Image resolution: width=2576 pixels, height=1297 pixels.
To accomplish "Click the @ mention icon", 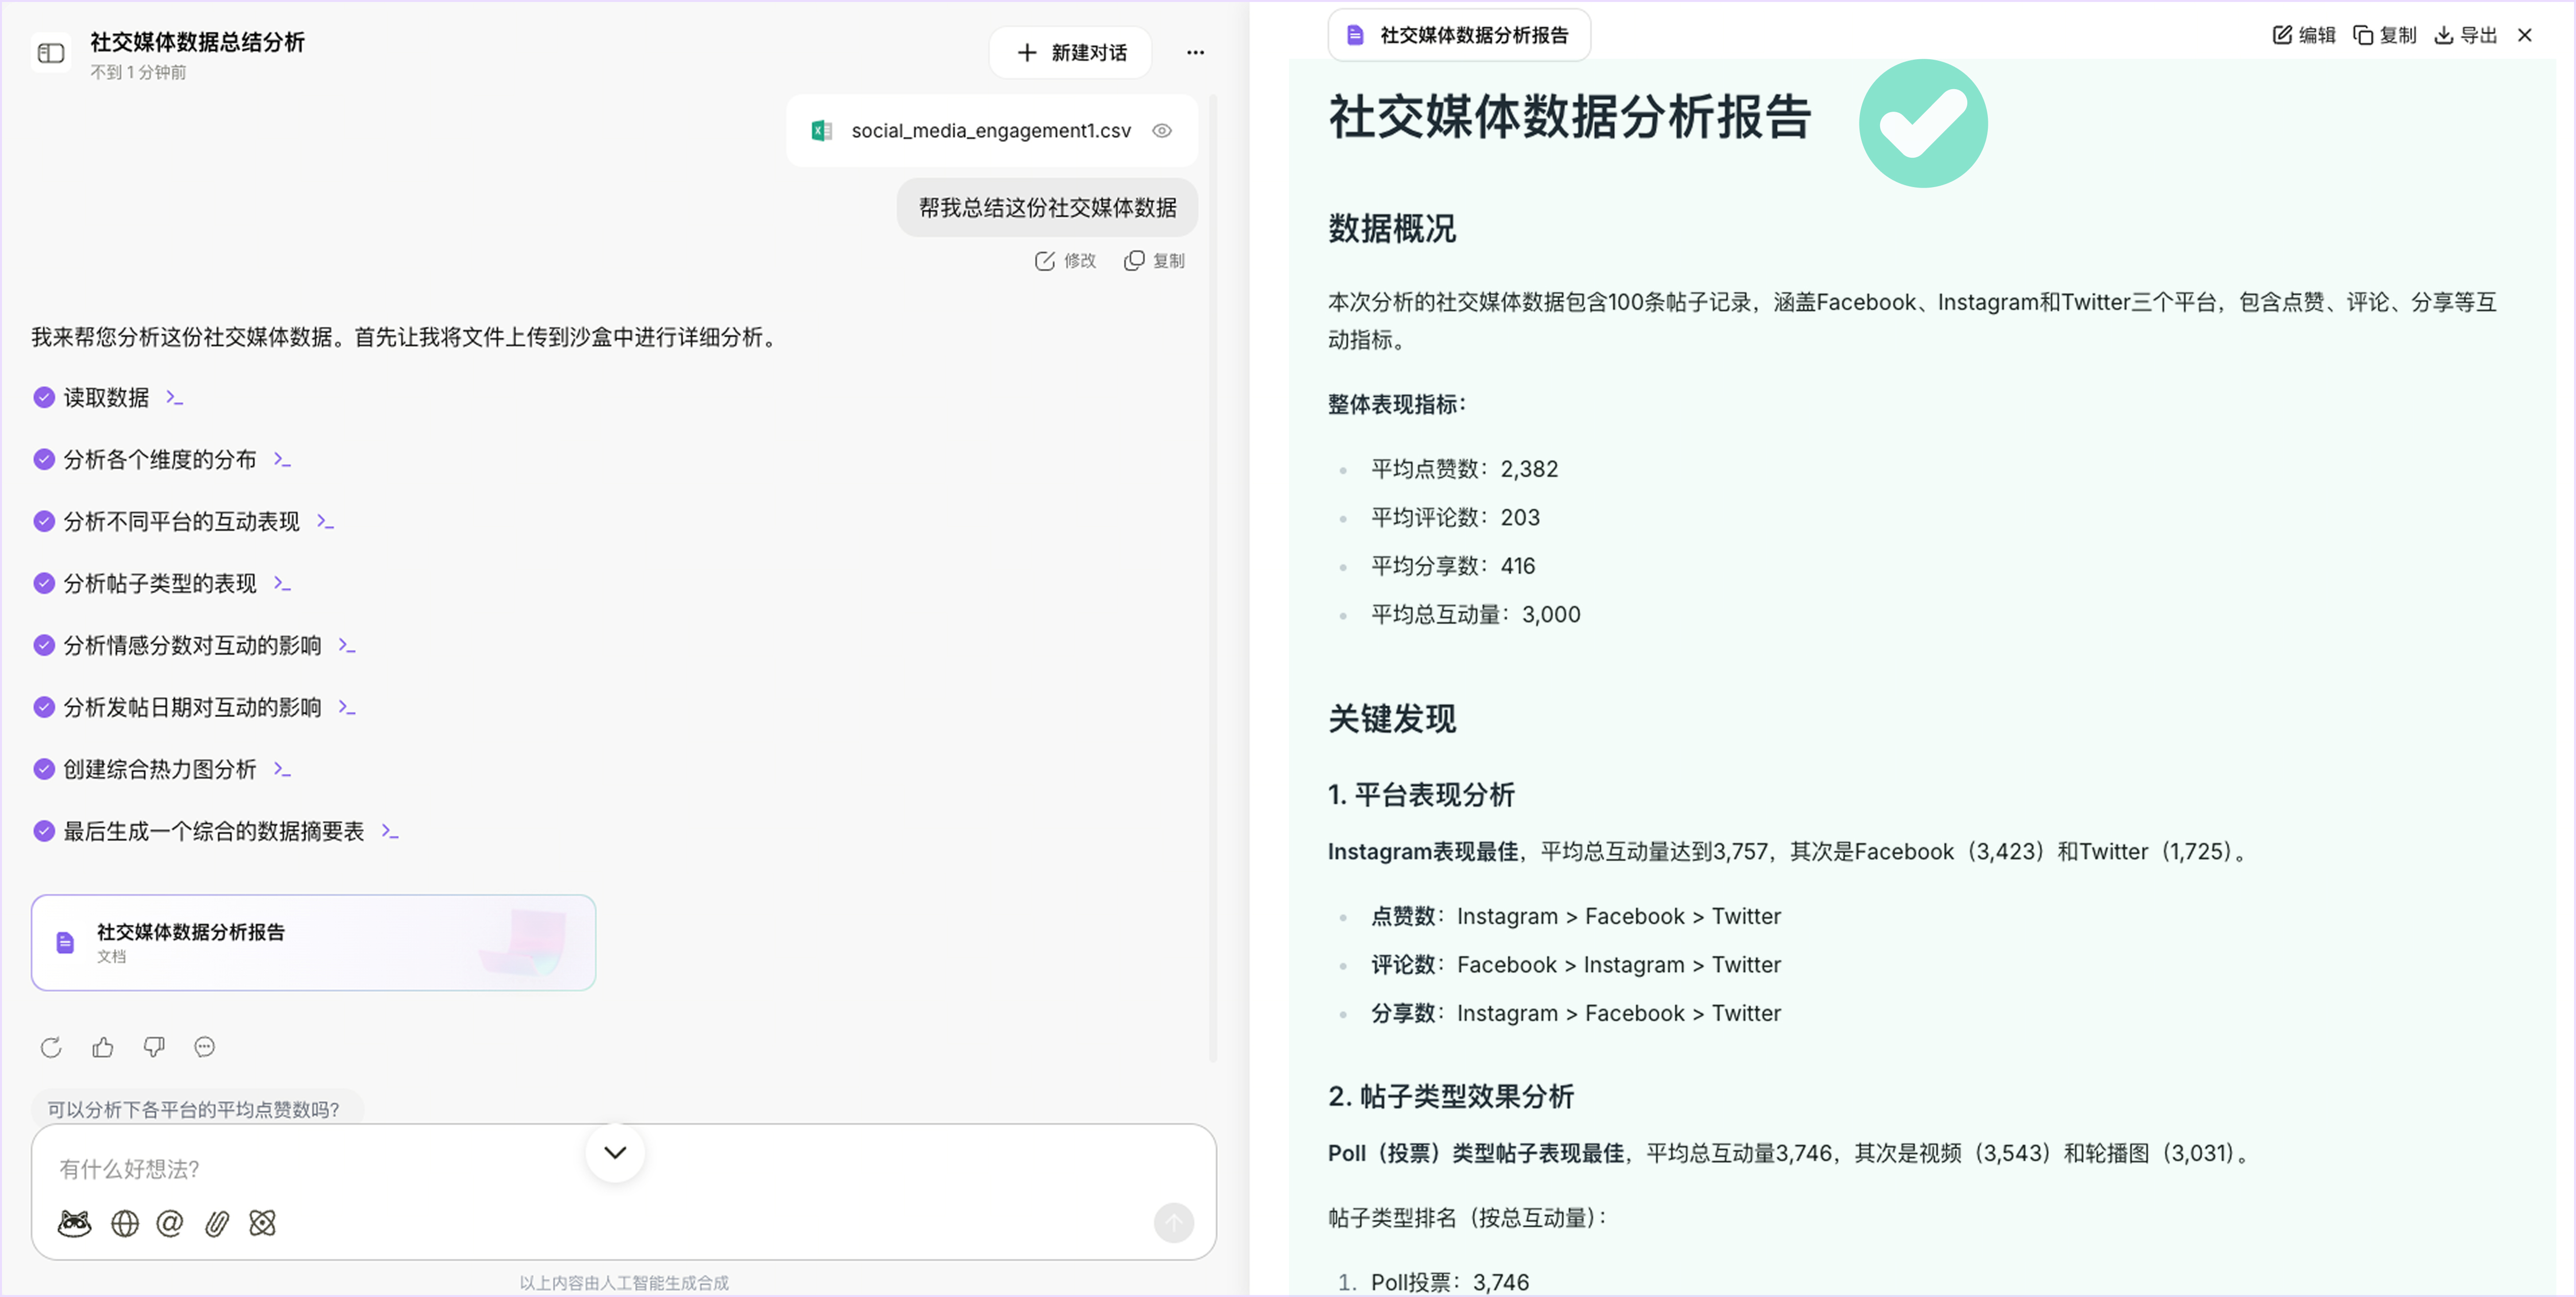I will pyautogui.click(x=170, y=1223).
